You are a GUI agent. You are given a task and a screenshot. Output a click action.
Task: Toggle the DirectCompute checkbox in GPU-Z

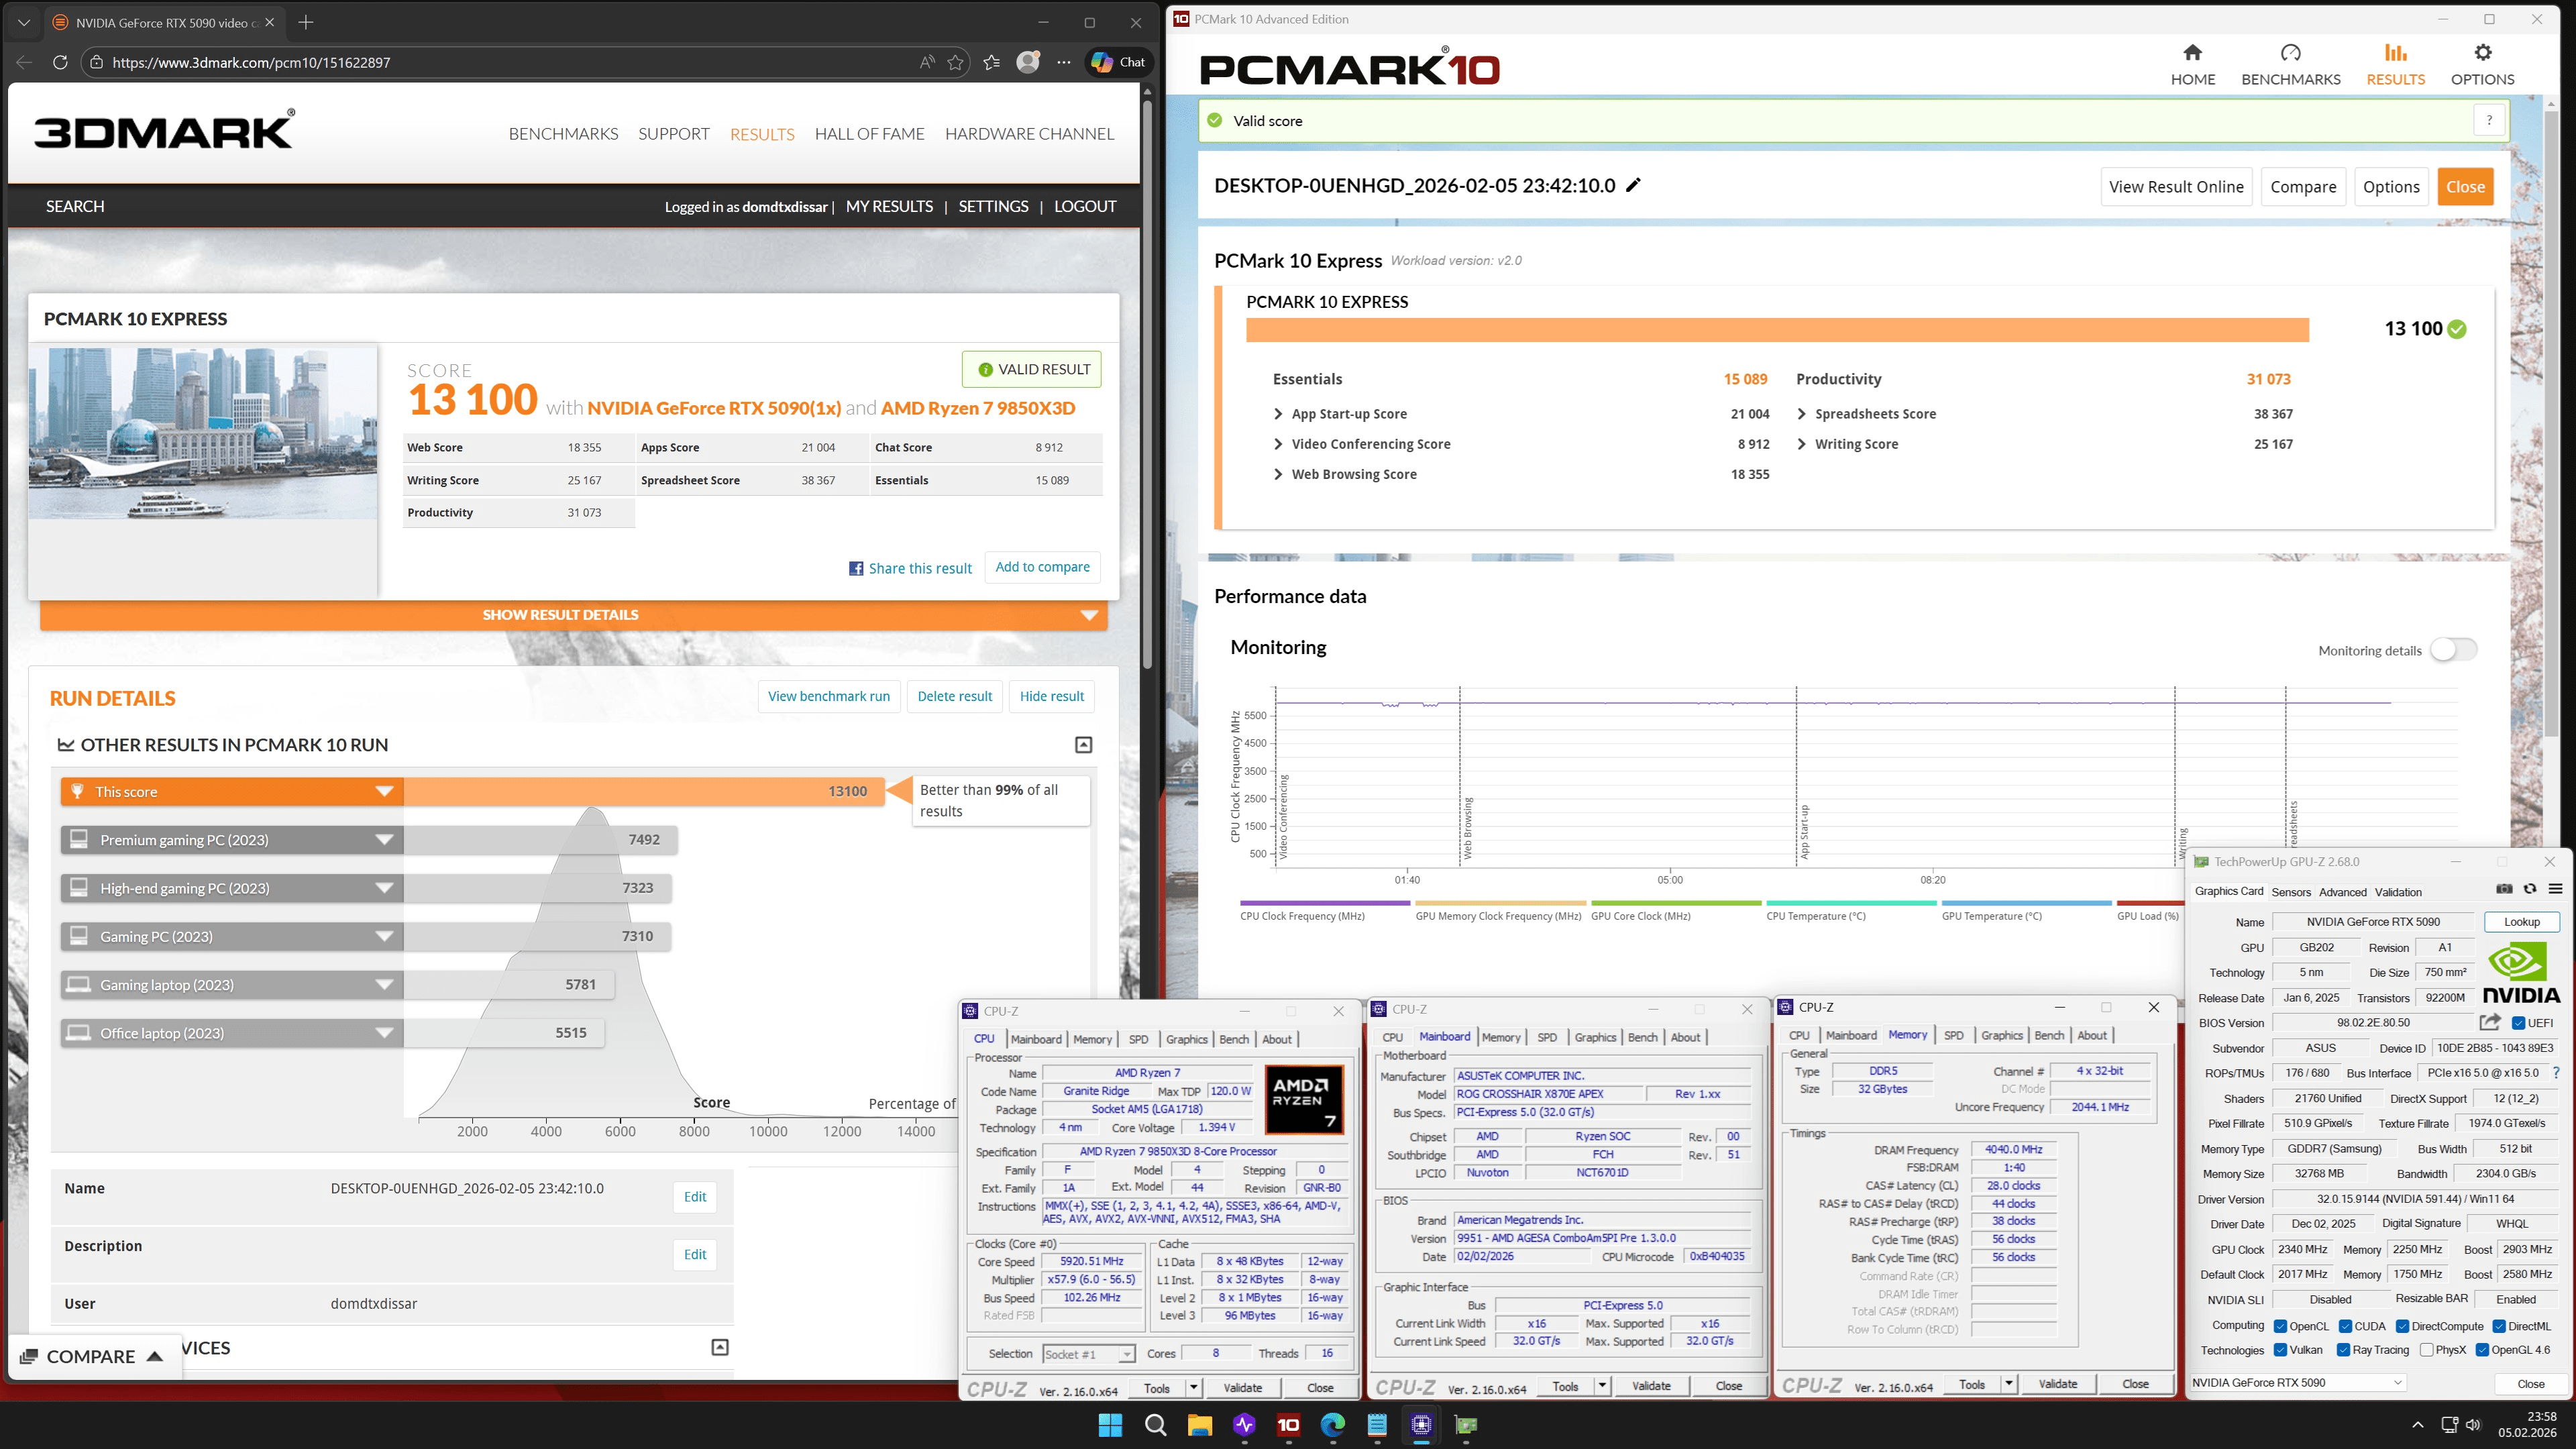[x=2402, y=1326]
